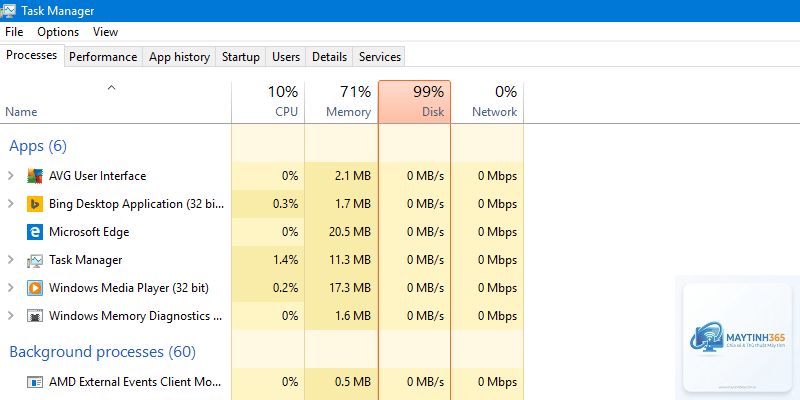
Task: Switch to the Performance tab
Action: [x=103, y=57]
